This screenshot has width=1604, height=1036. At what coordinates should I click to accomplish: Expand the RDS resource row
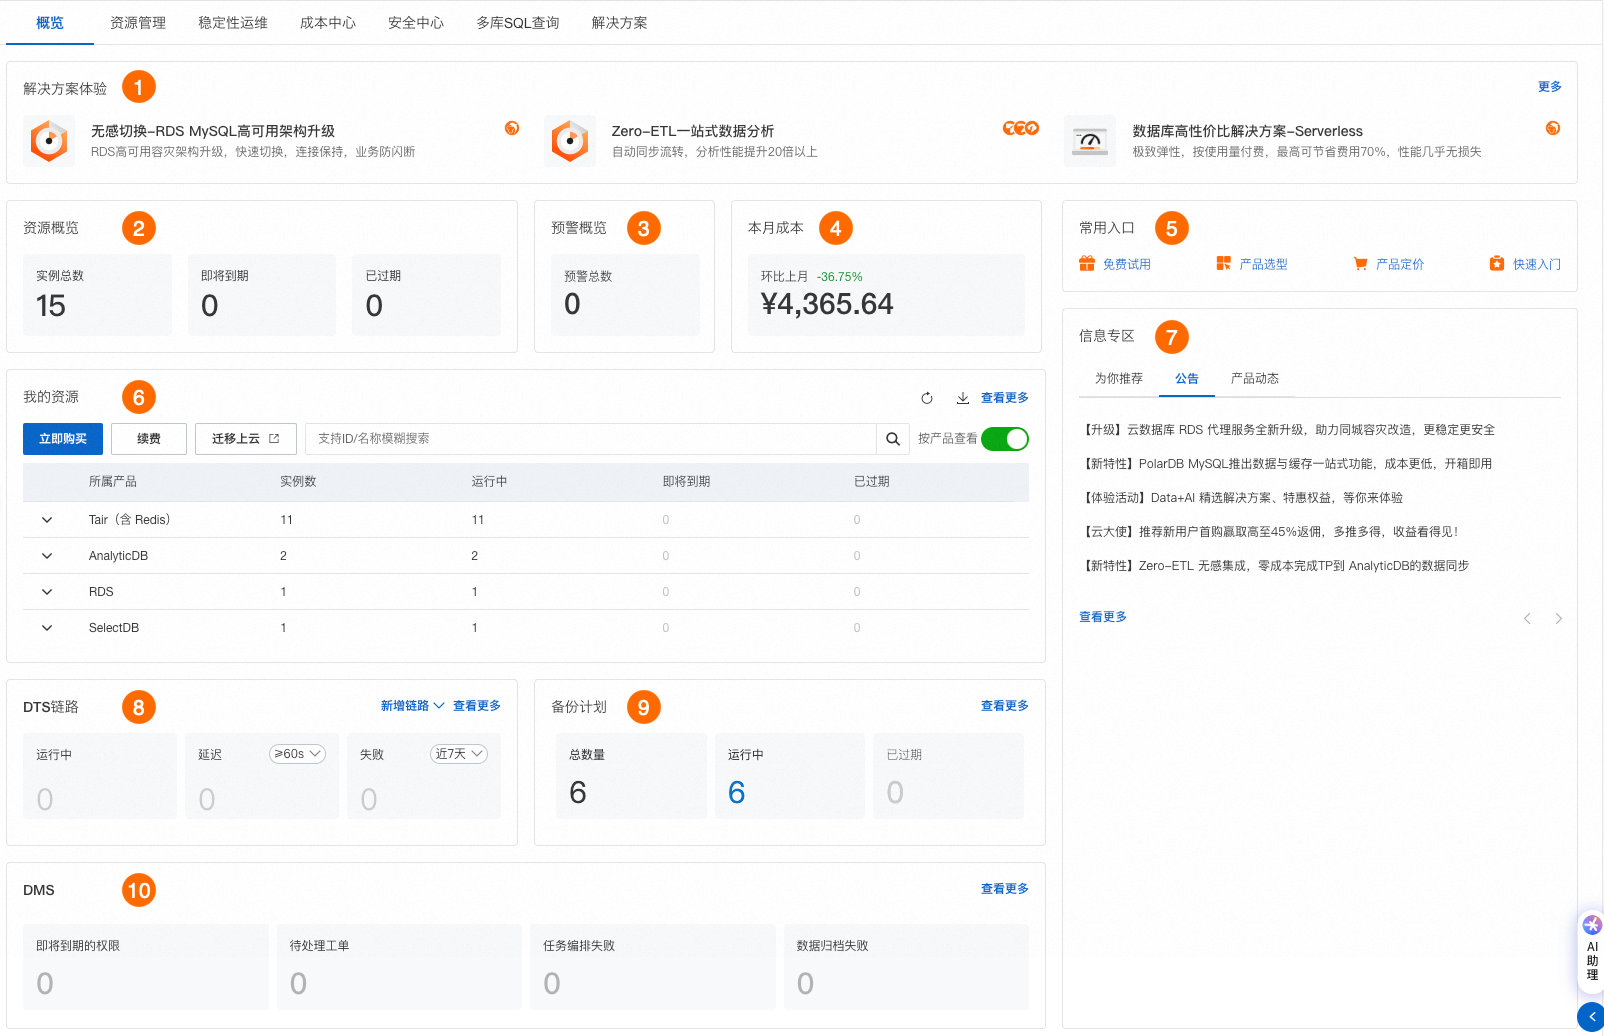click(47, 592)
